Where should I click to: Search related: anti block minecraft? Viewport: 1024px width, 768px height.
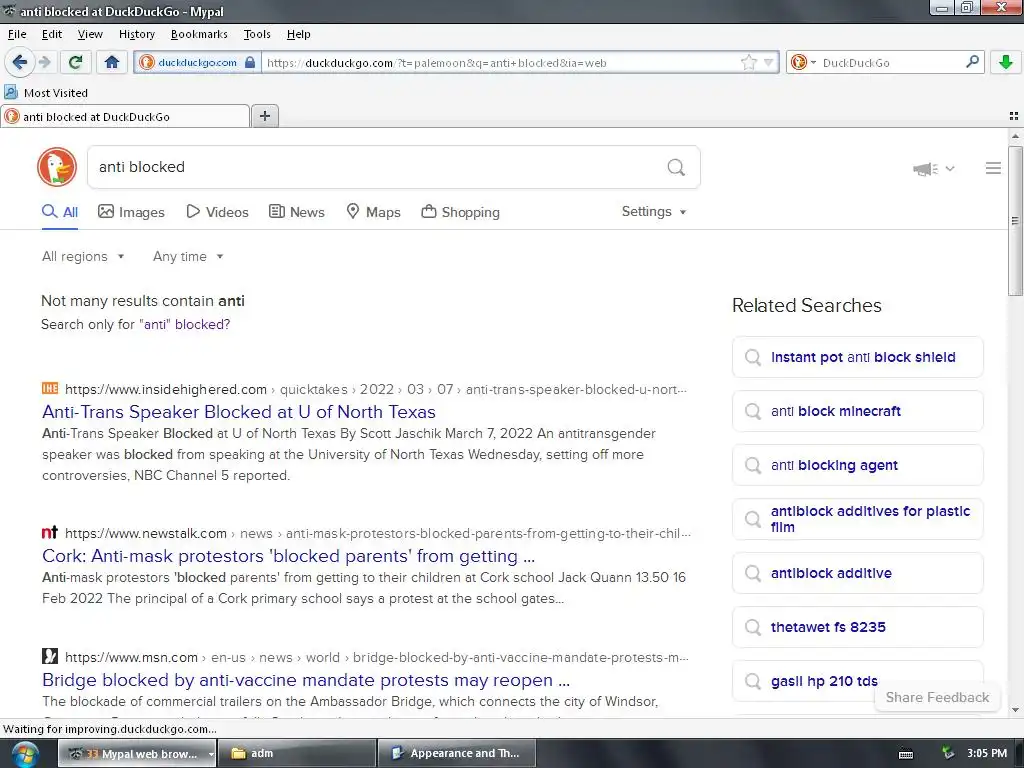point(857,411)
